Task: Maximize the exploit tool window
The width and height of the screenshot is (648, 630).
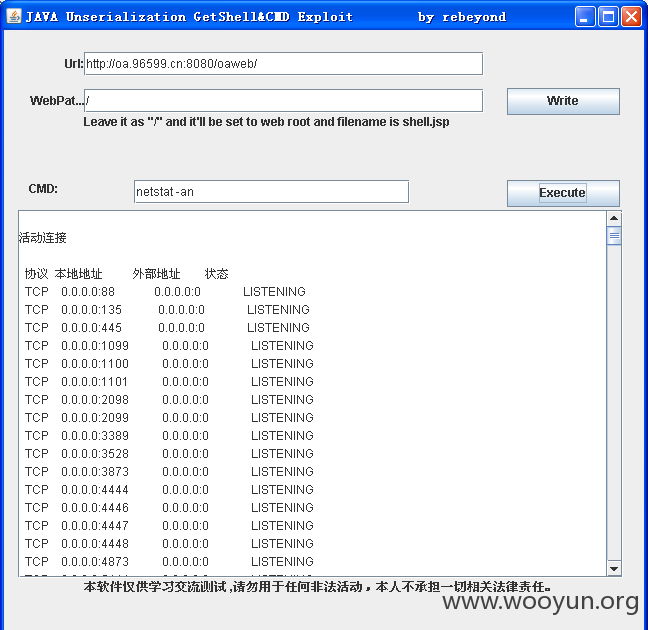Action: (x=608, y=17)
